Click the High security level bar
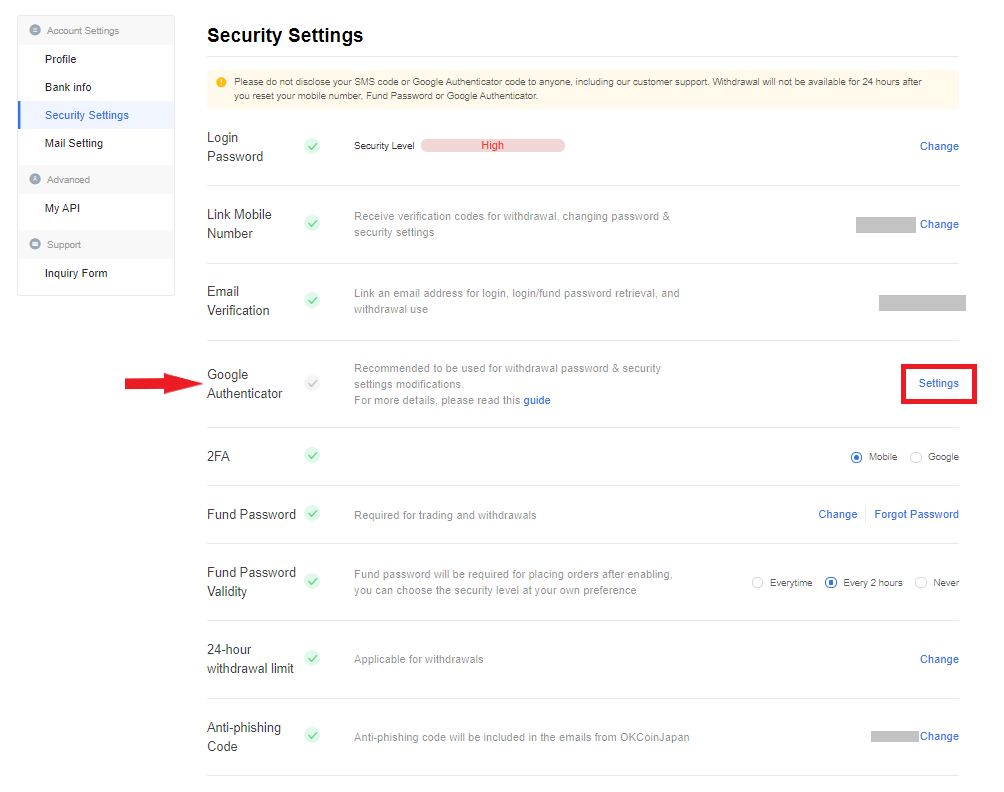The width and height of the screenshot is (1004, 792). pos(492,146)
